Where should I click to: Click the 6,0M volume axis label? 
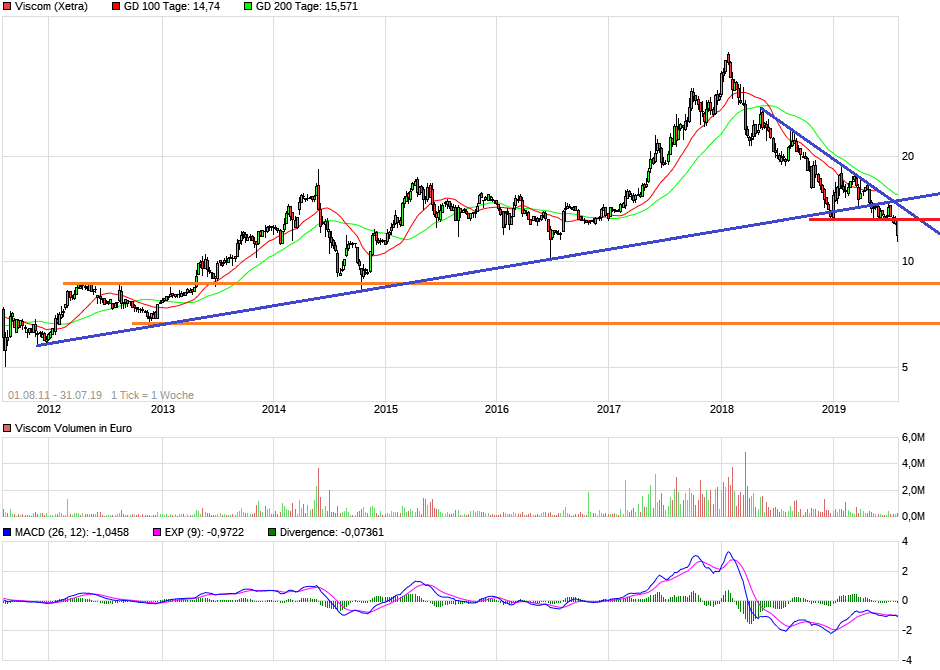pos(913,438)
